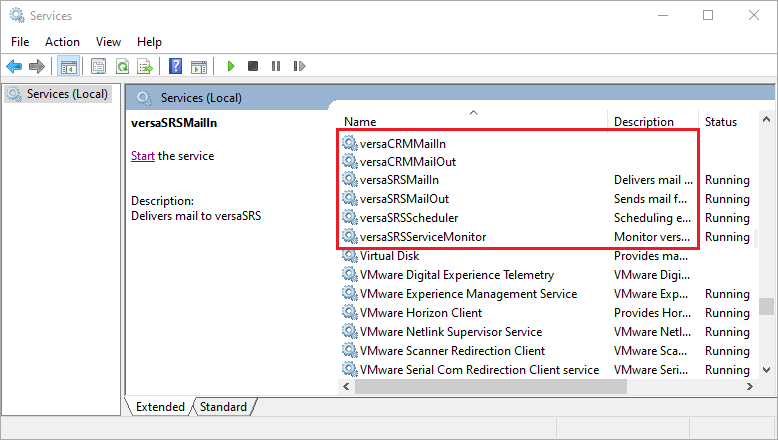Select the versaSRSScheduler service row
The image size is (778, 440).
click(x=545, y=218)
